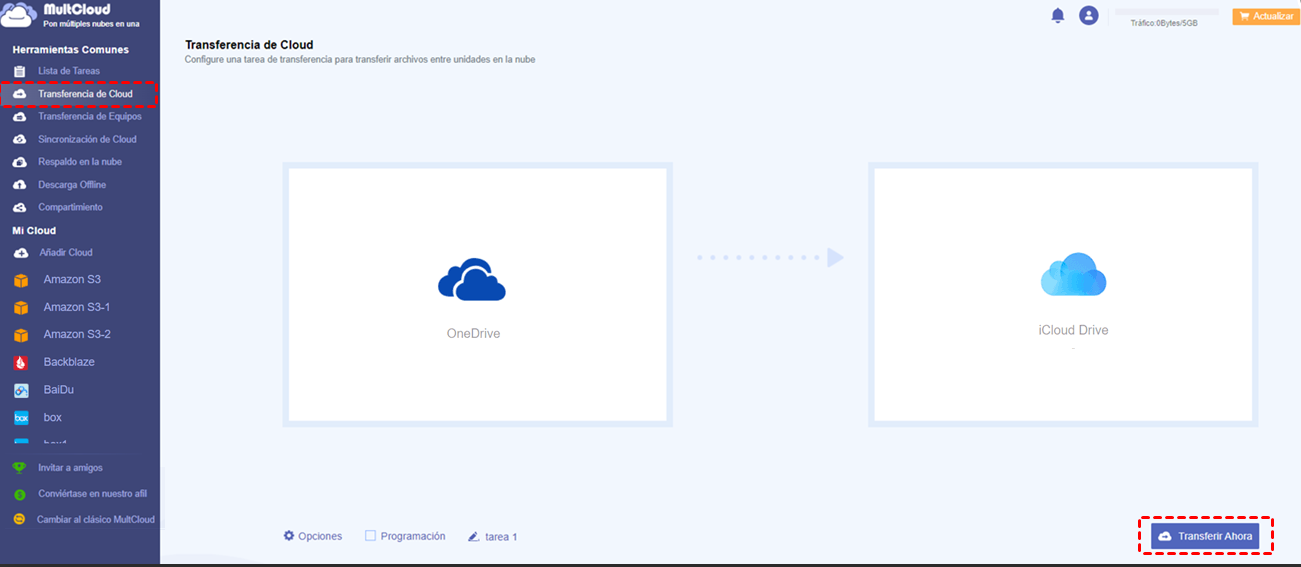This screenshot has width=1301, height=567.
Task: Click Conviértase affiliate dollar icon
Action: tap(19, 494)
